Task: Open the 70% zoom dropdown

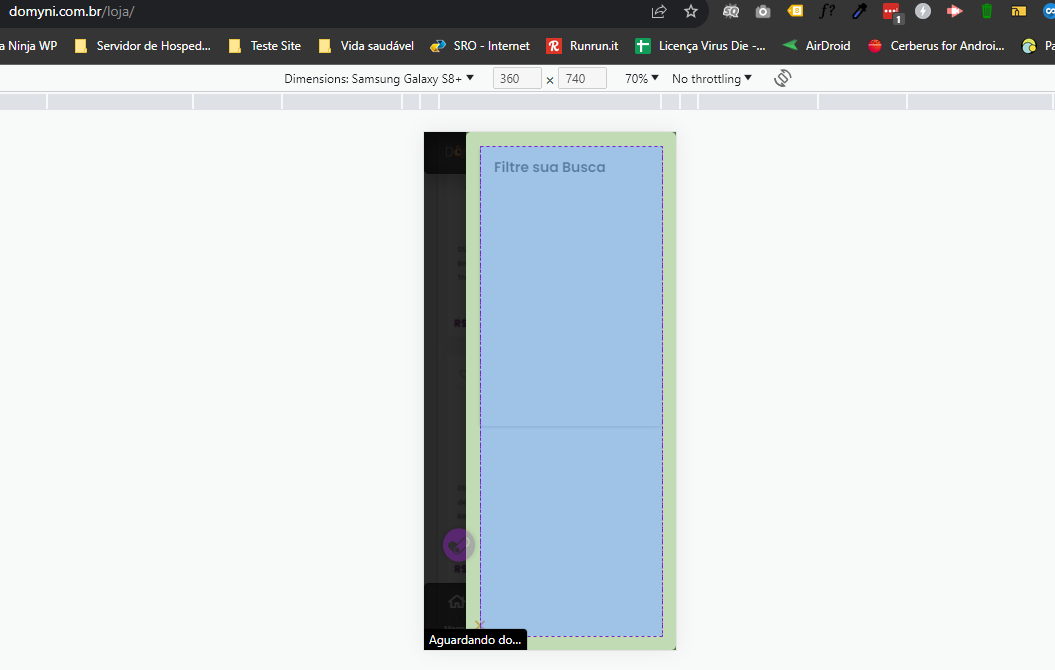Action: click(641, 79)
